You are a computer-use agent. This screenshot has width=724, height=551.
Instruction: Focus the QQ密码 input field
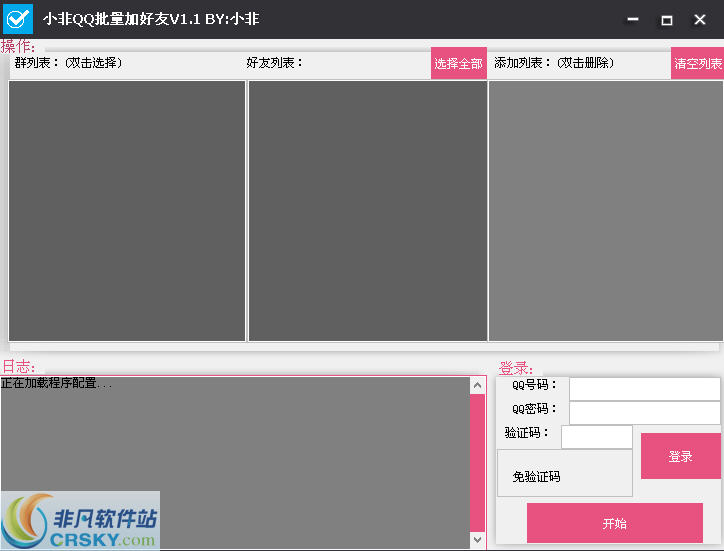[x=645, y=412]
